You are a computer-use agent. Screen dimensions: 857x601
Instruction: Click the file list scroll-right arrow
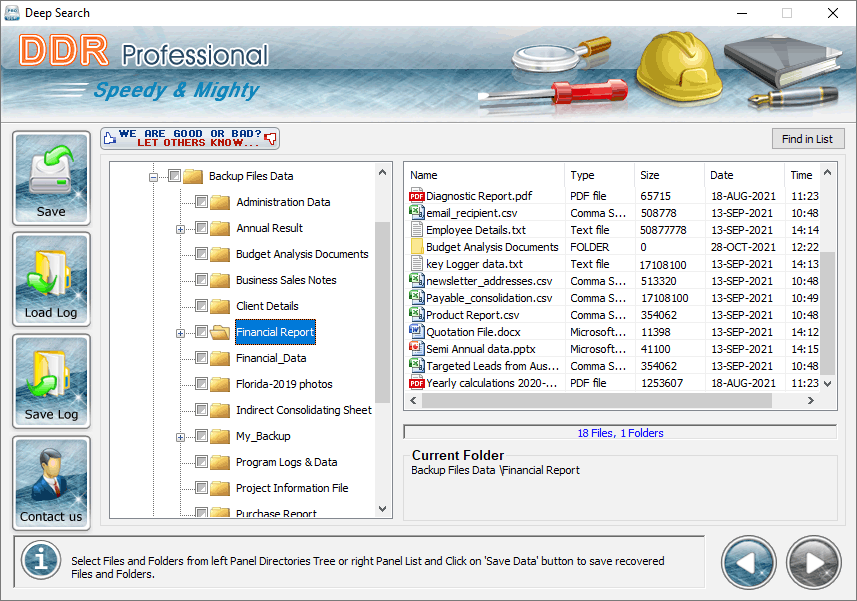(811, 400)
